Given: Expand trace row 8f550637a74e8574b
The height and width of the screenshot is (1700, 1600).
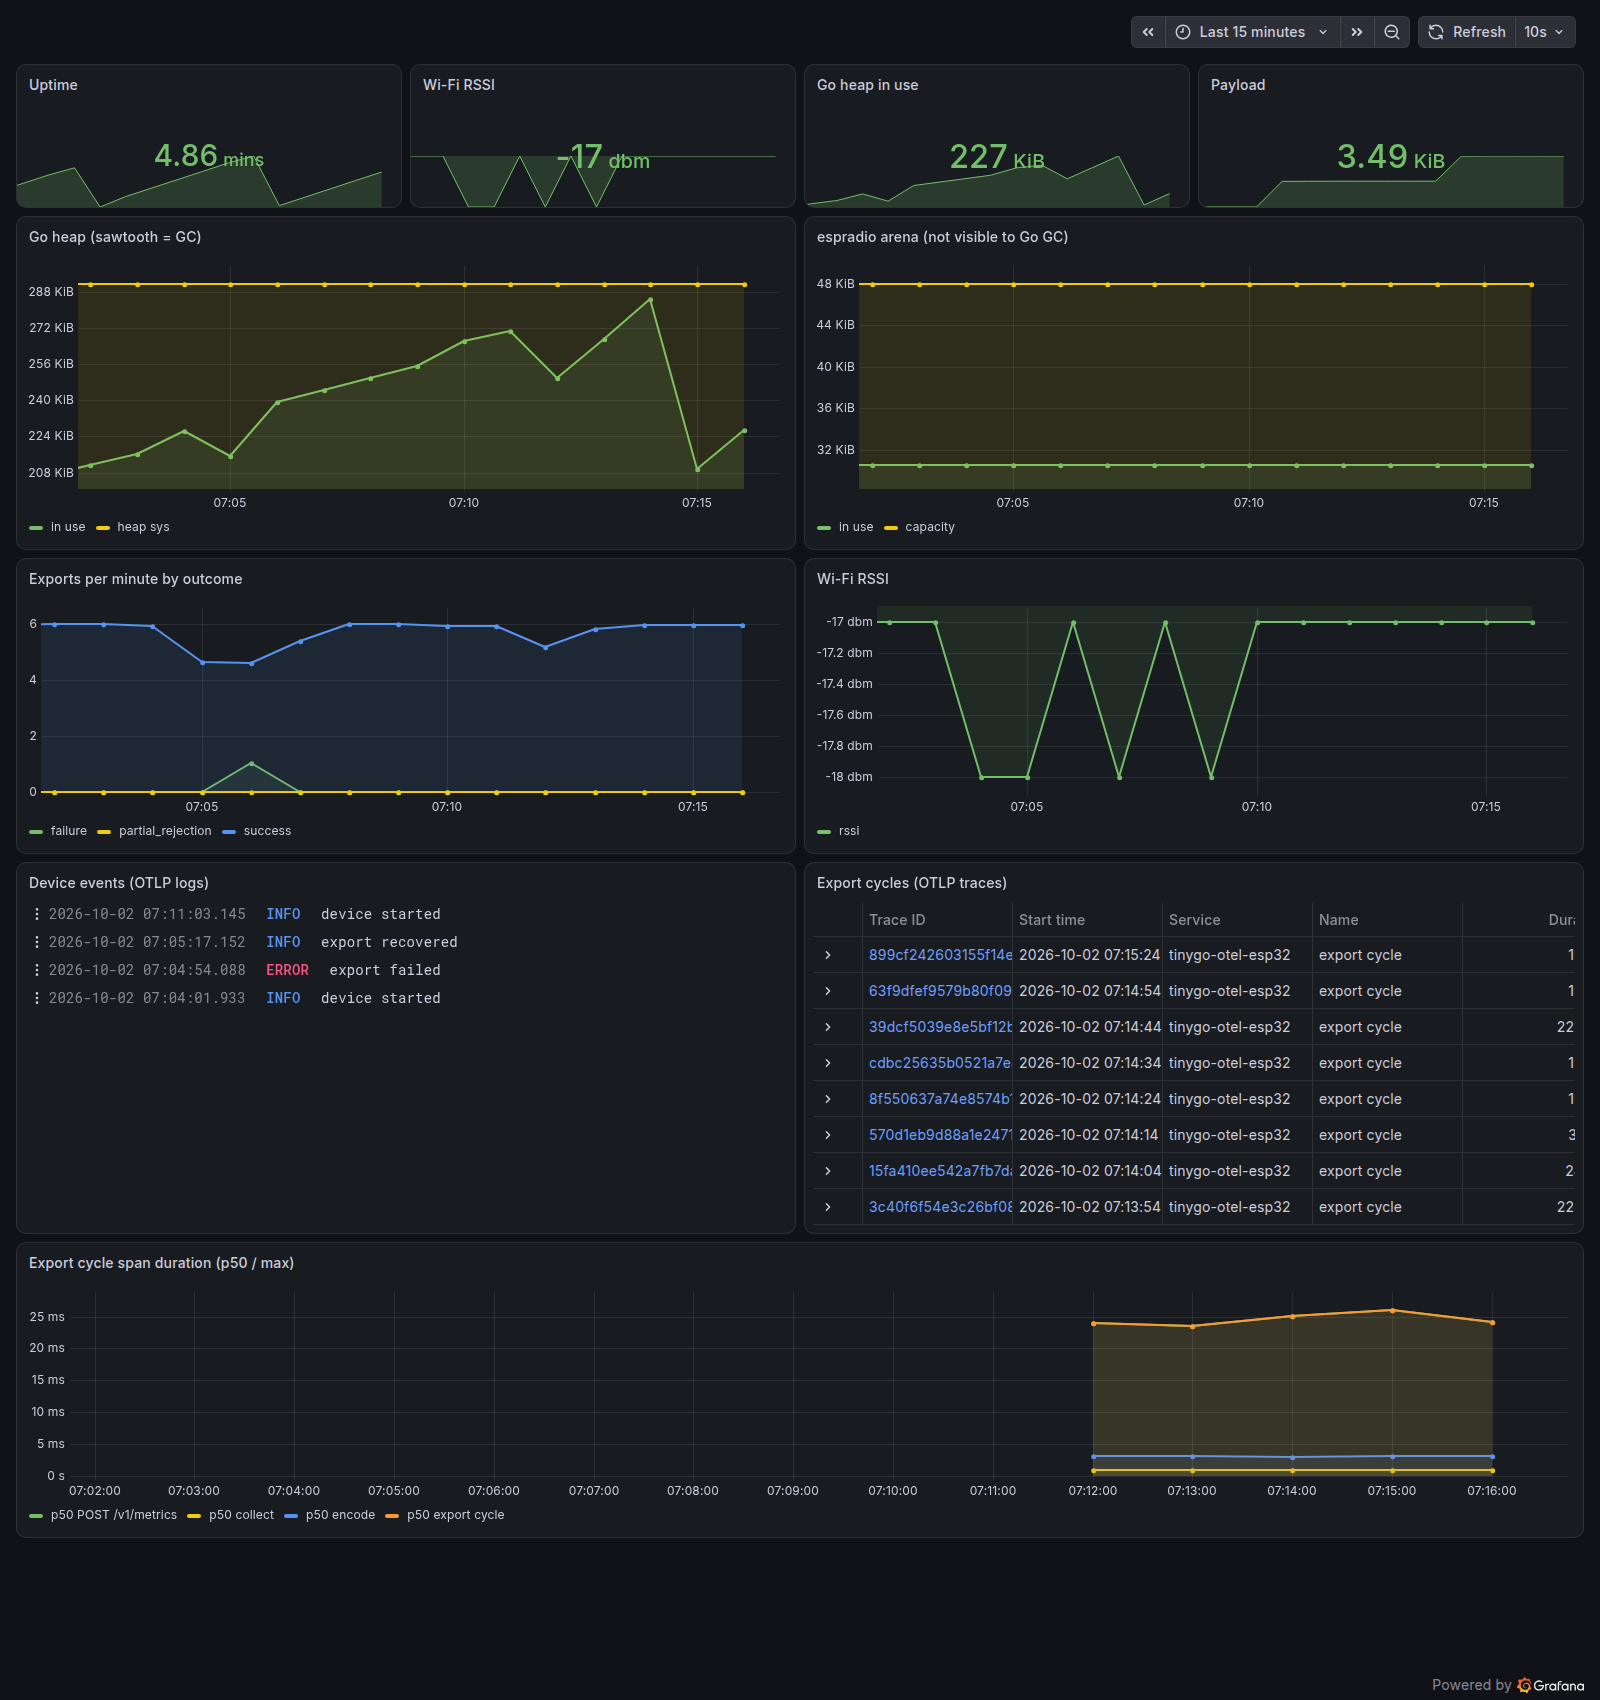Looking at the screenshot, I should coord(828,1099).
